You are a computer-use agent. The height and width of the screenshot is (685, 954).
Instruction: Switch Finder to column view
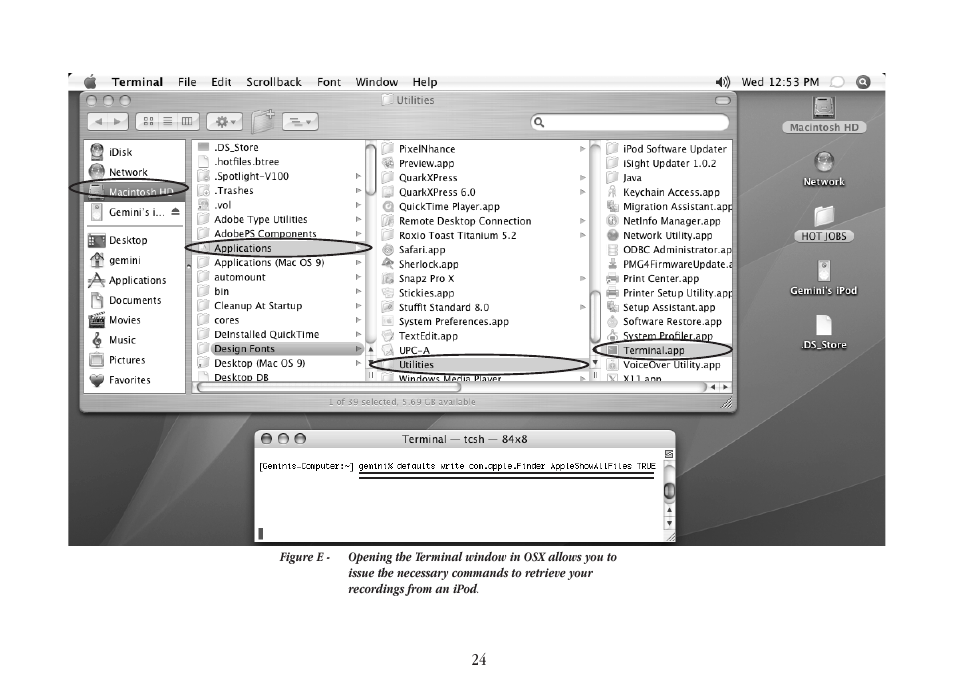(x=187, y=122)
